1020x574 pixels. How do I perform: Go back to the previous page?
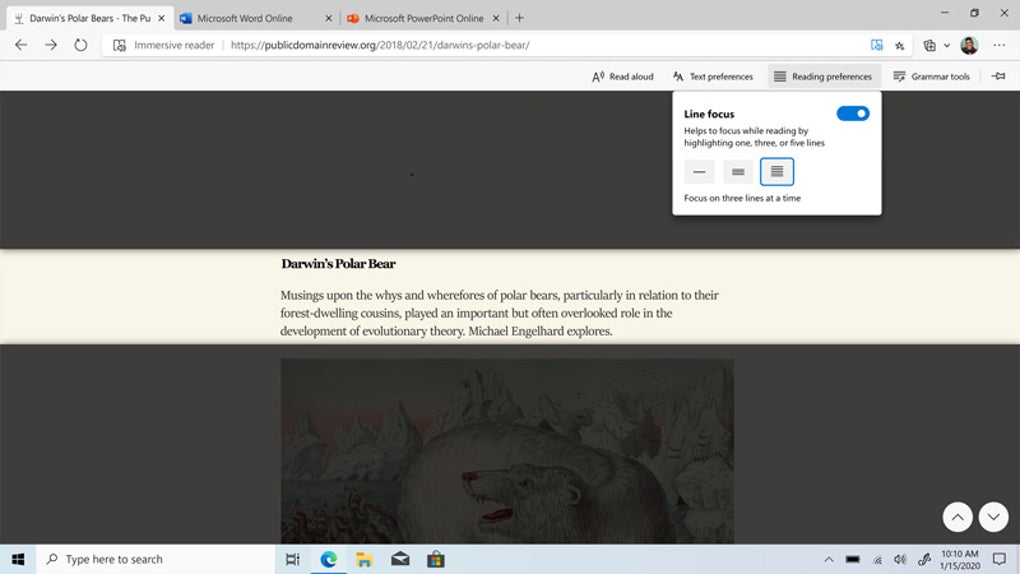point(21,45)
